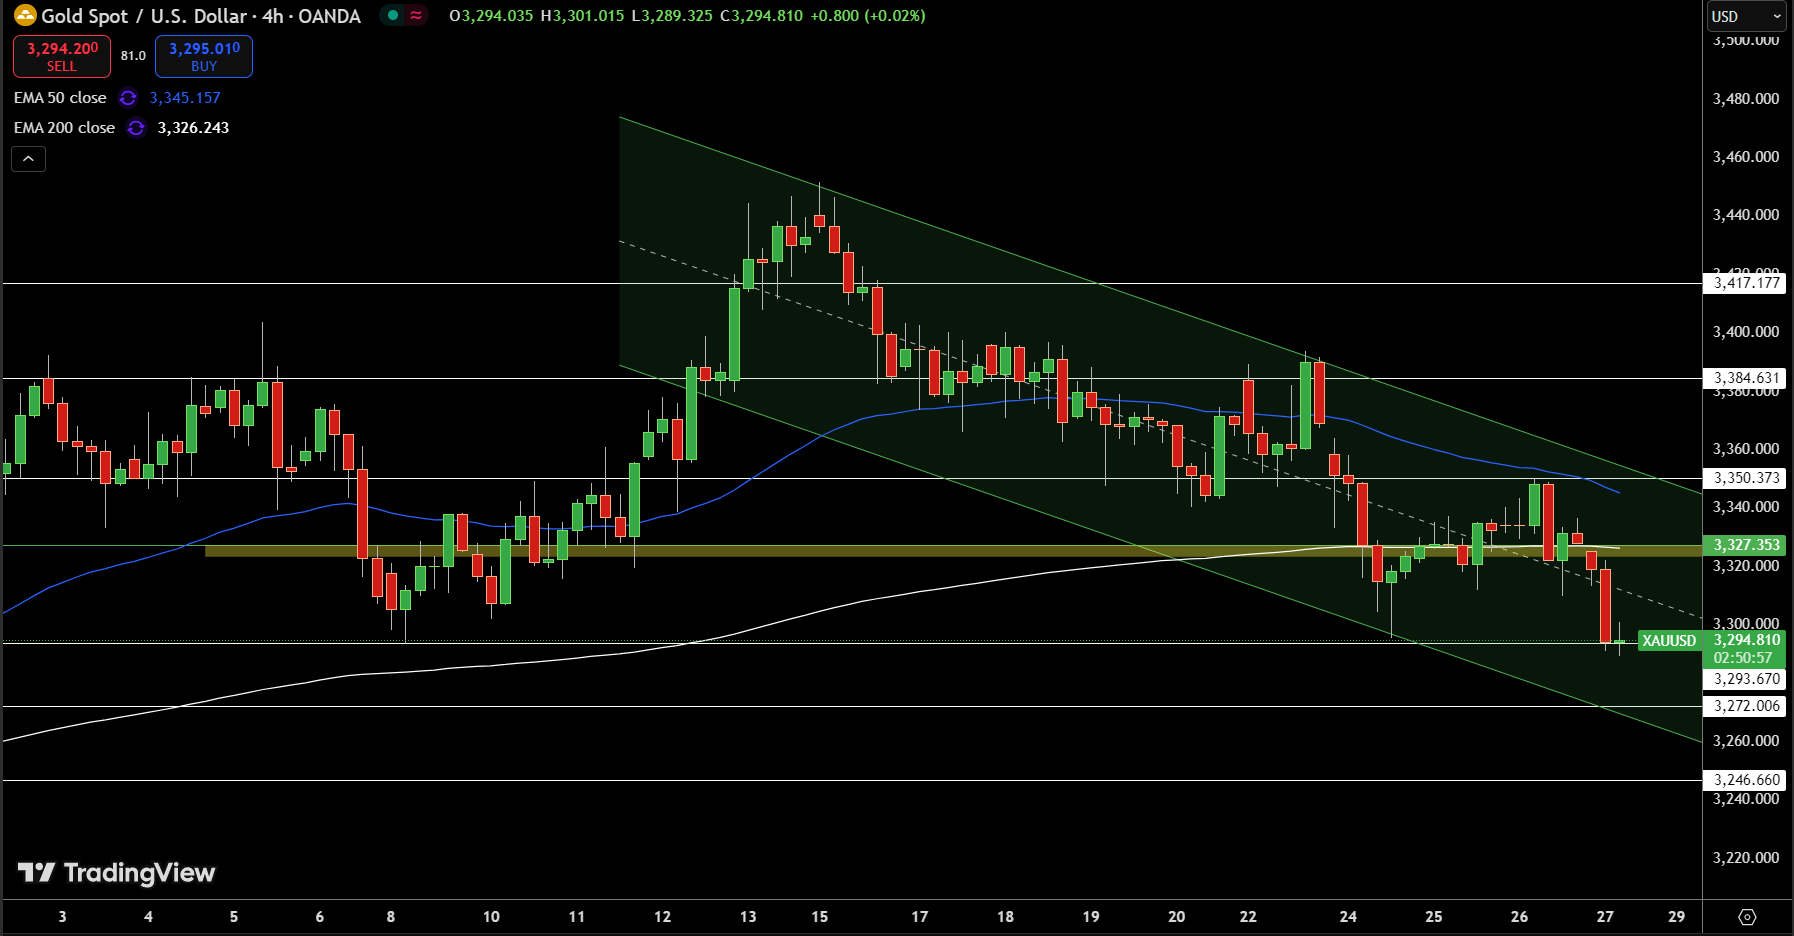This screenshot has height=936, width=1794.
Task: Click date 18 on the time axis
Action: [x=1005, y=917]
